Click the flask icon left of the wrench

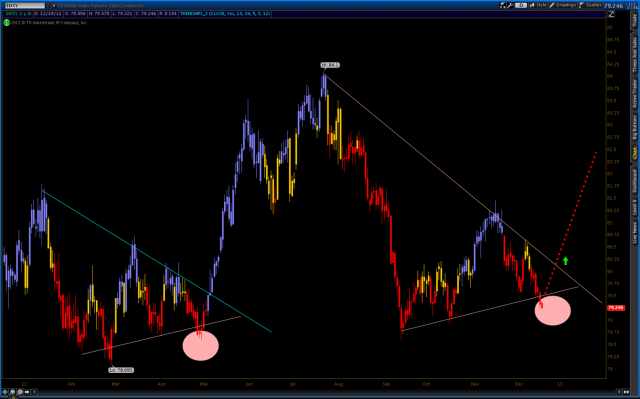(x=503, y=5)
